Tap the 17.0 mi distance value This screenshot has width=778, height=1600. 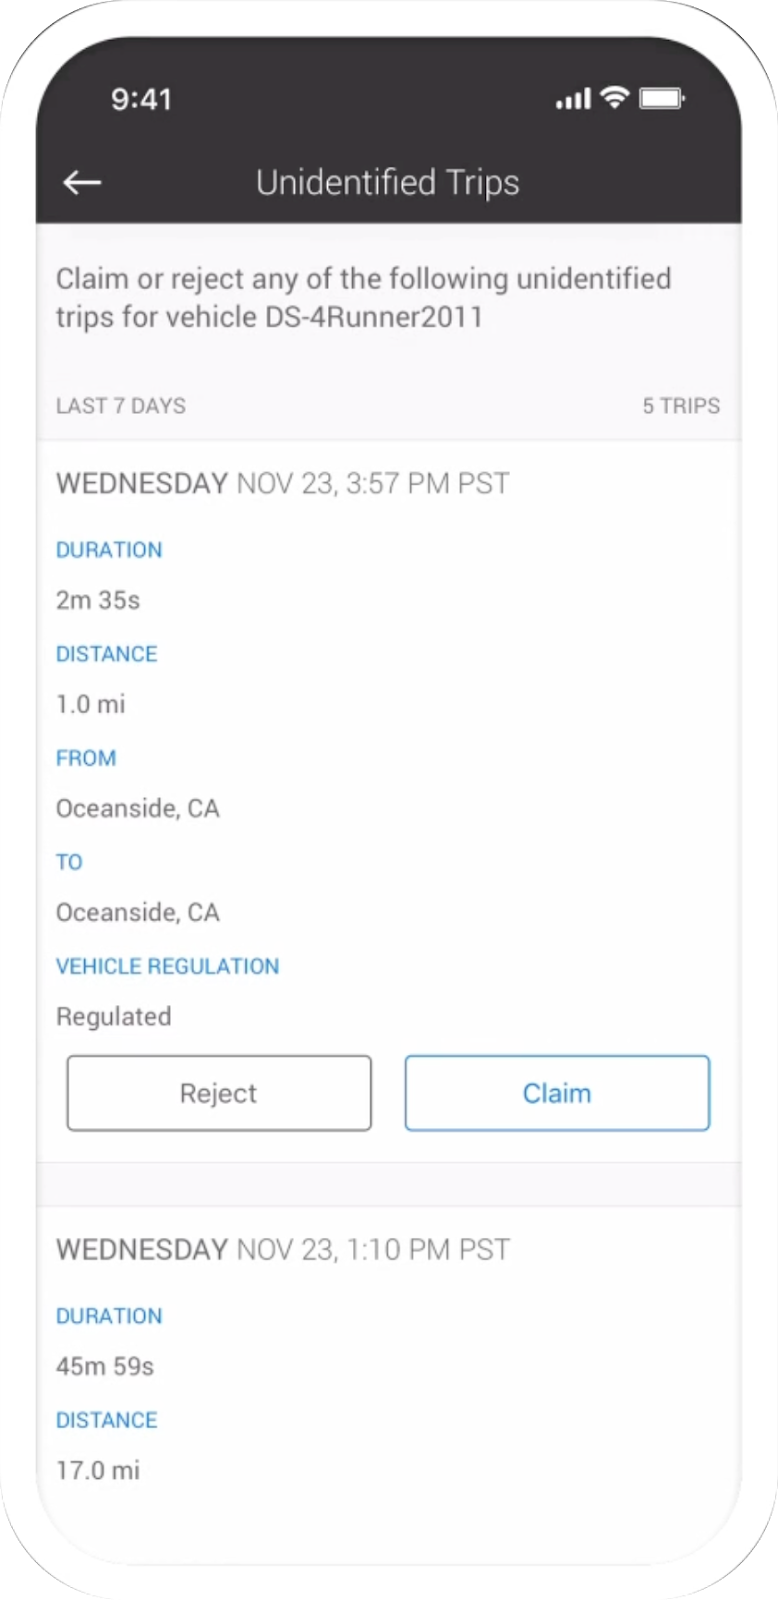98,1470
